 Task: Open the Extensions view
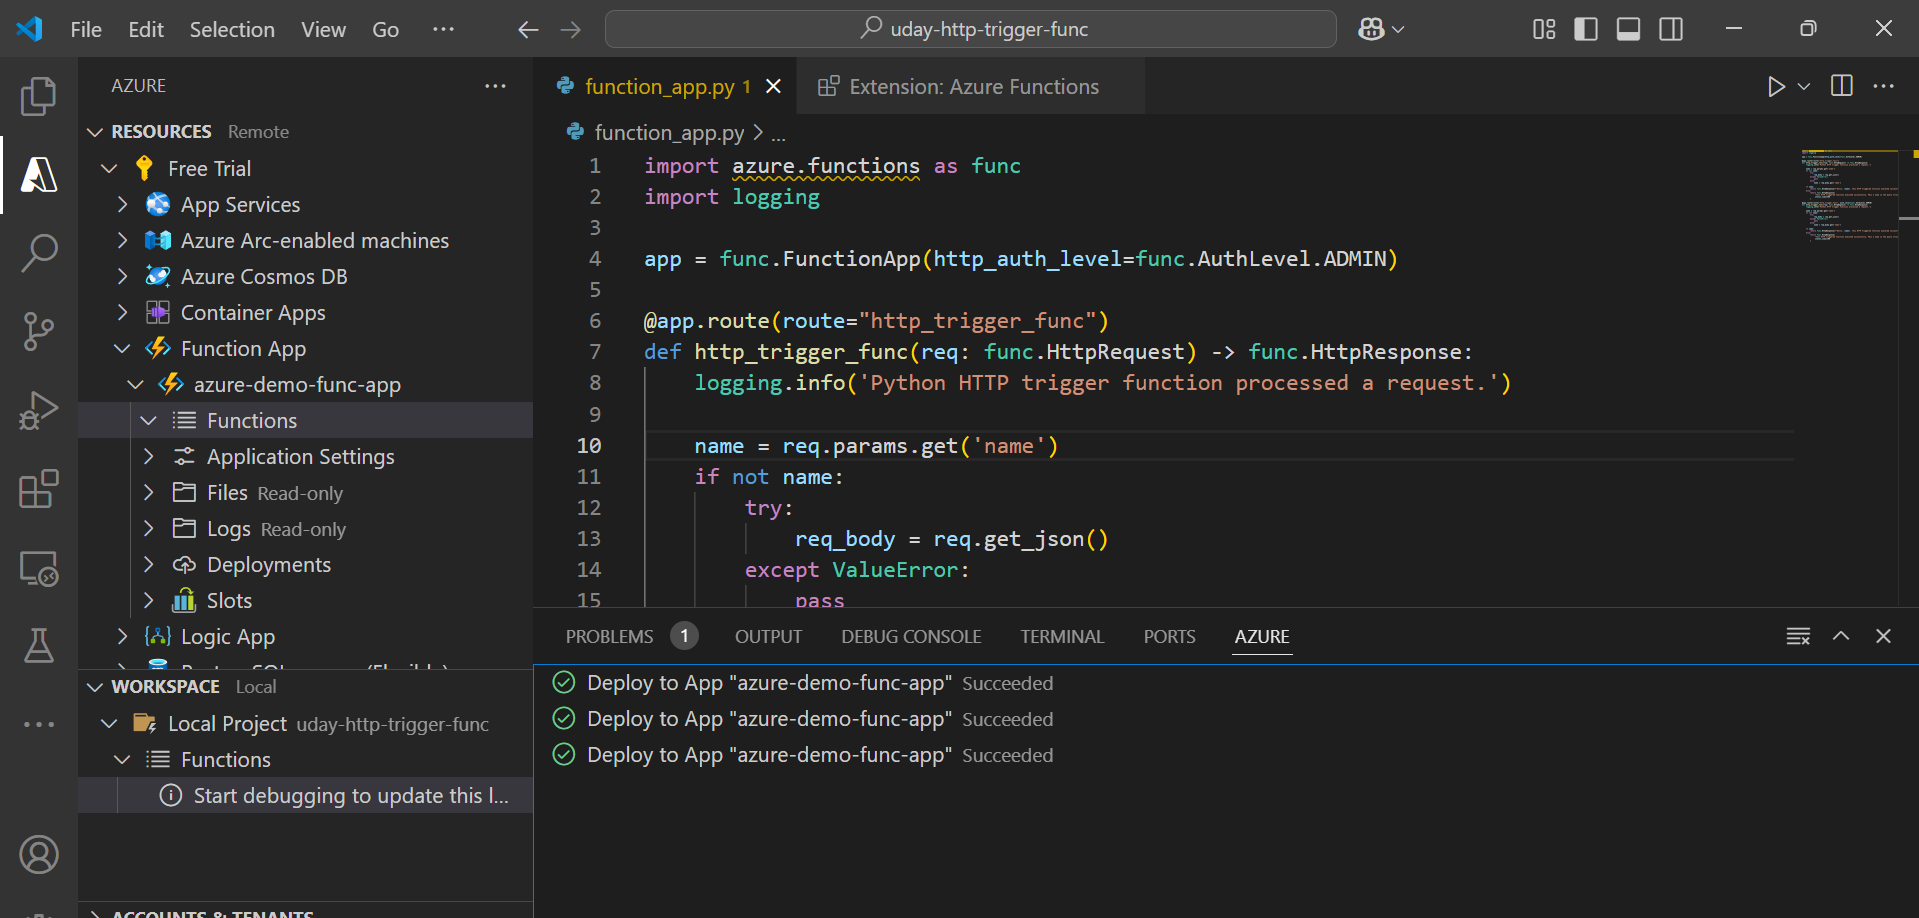pyautogui.click(x=38, y=489)
